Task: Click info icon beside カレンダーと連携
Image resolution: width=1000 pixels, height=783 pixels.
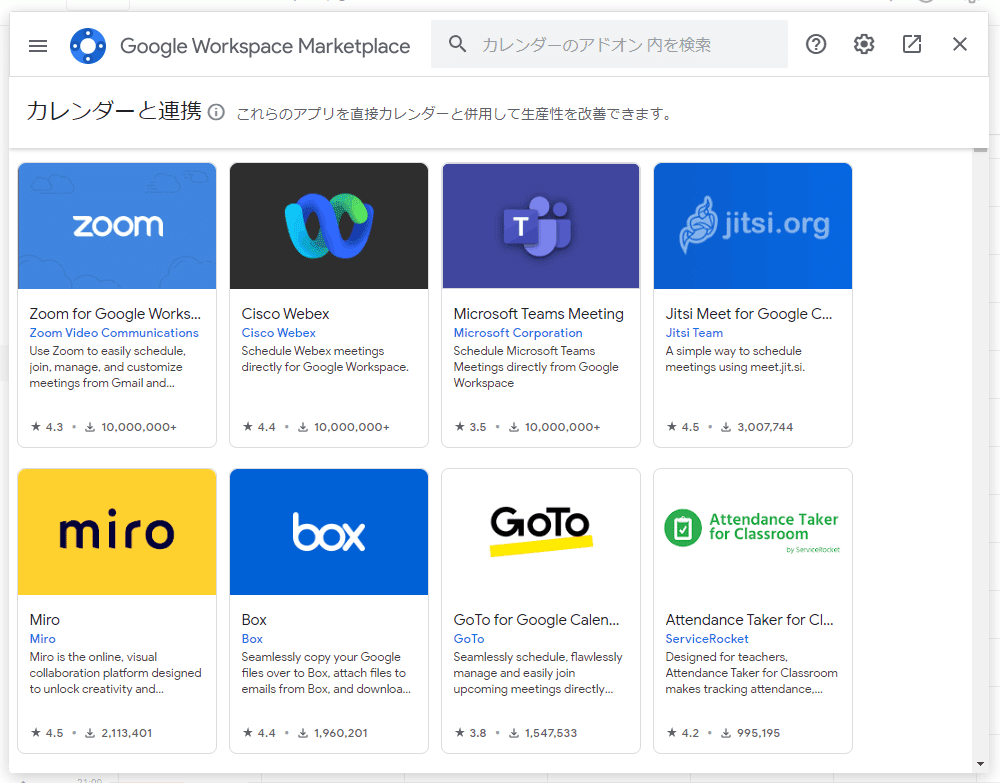Action: click(216, 112)
